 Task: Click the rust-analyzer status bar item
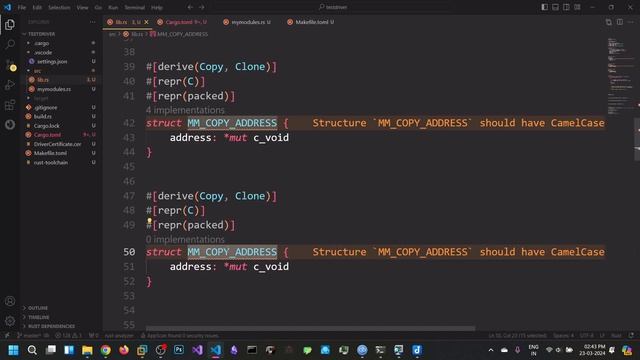tap(119, 336)
